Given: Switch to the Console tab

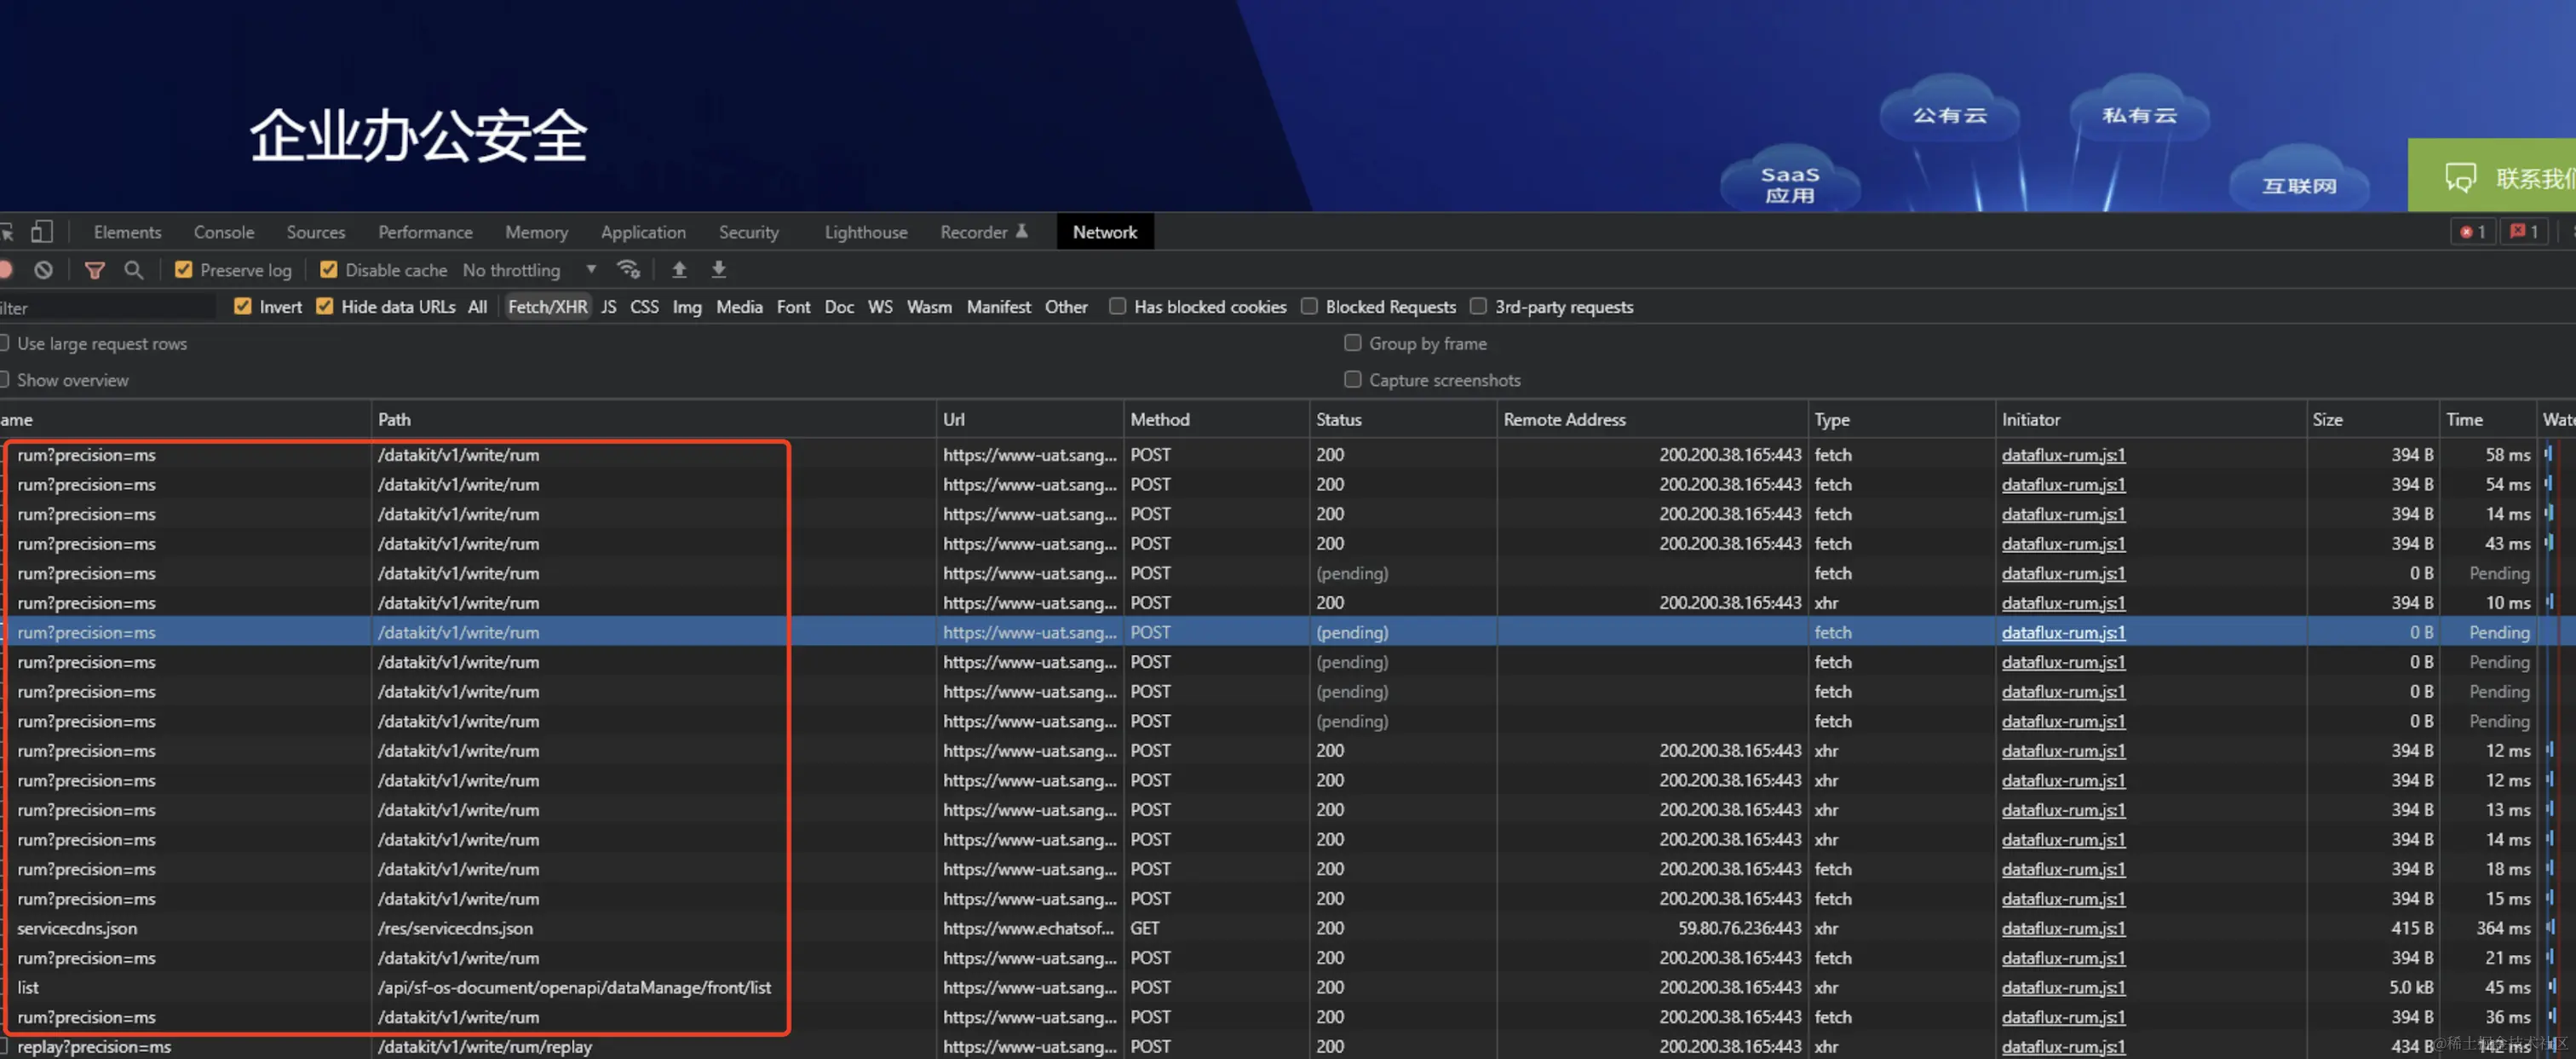Looking at the screenshot, I should (224, 232).
